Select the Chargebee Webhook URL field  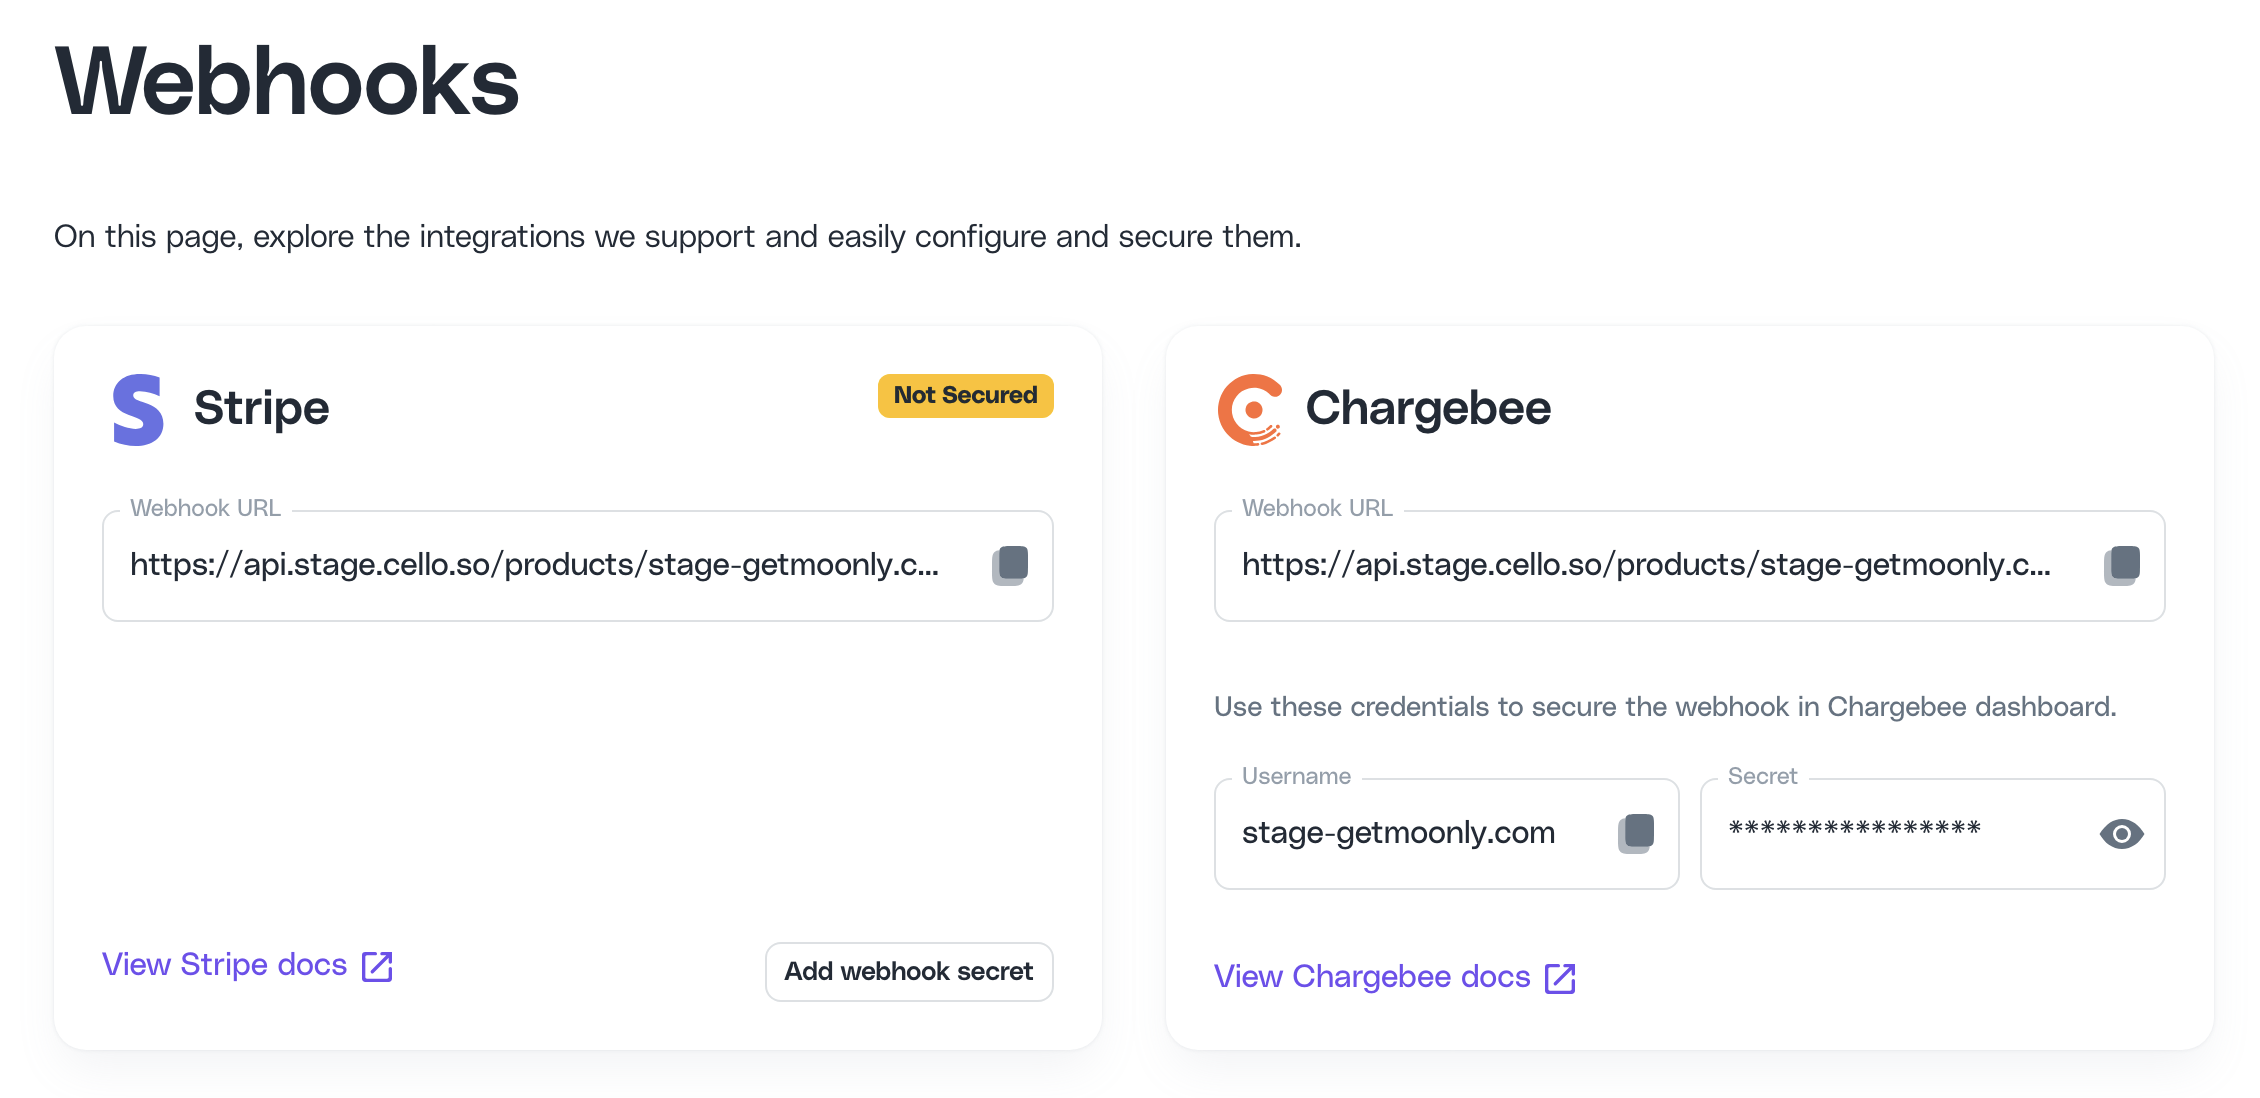[1690, 566]
